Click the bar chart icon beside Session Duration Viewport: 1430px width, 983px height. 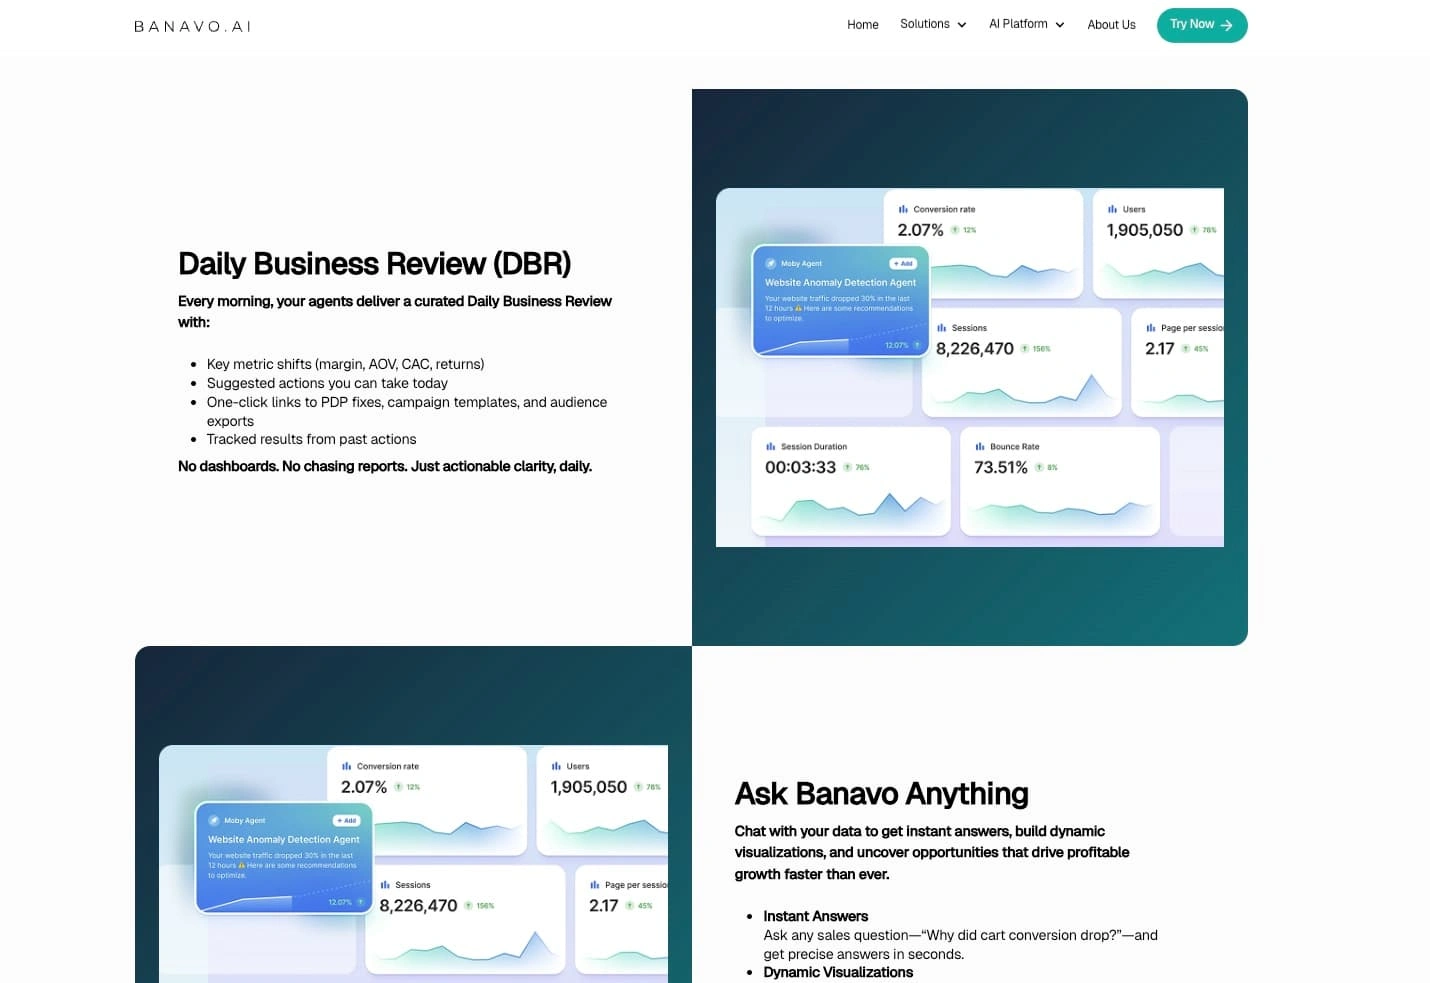point(771,447)
